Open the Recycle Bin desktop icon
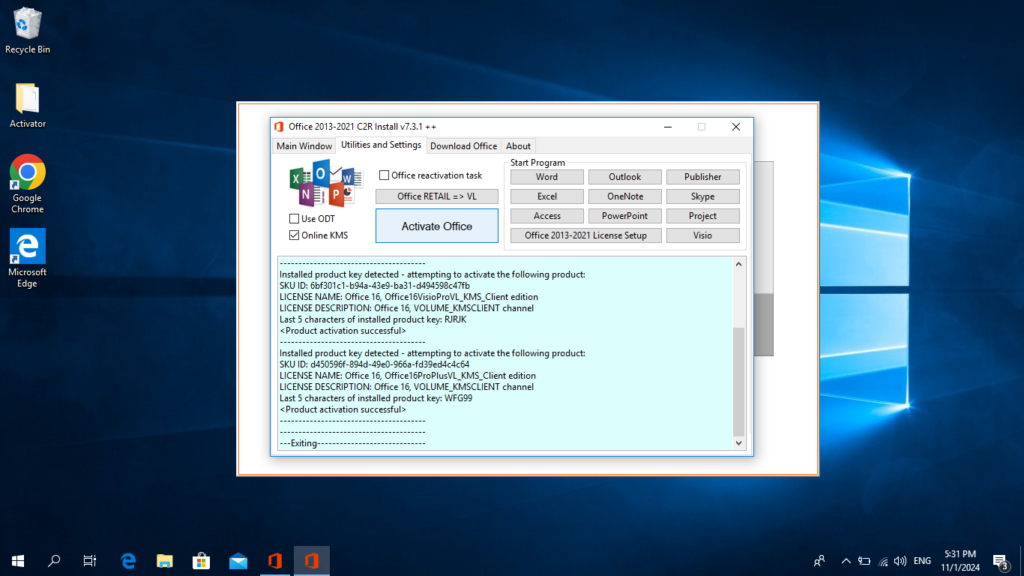This screenshot has width=1024, height=576. pyautogui.click(x=27, y=30)
